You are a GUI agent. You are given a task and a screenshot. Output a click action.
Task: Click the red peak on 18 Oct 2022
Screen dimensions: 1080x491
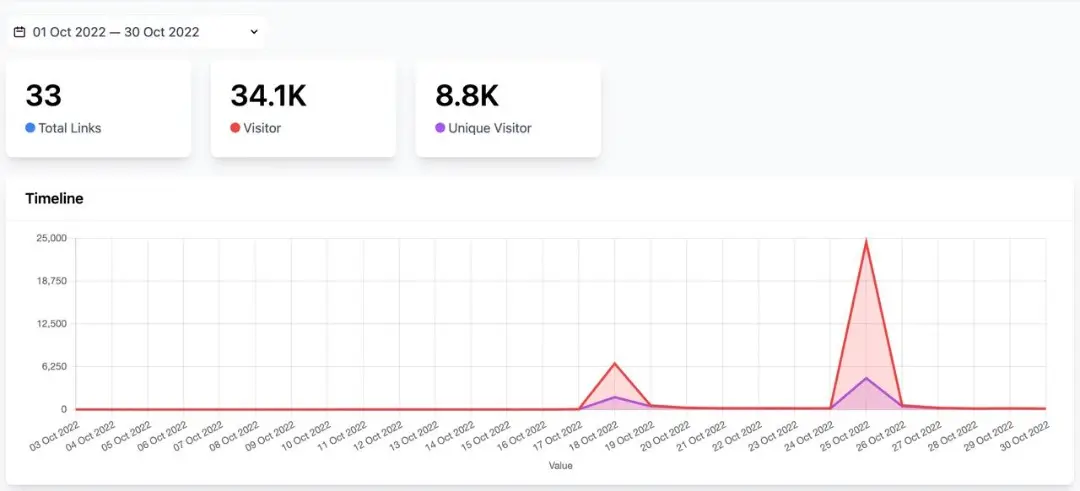pyautogui.click(x=615, y=363)
